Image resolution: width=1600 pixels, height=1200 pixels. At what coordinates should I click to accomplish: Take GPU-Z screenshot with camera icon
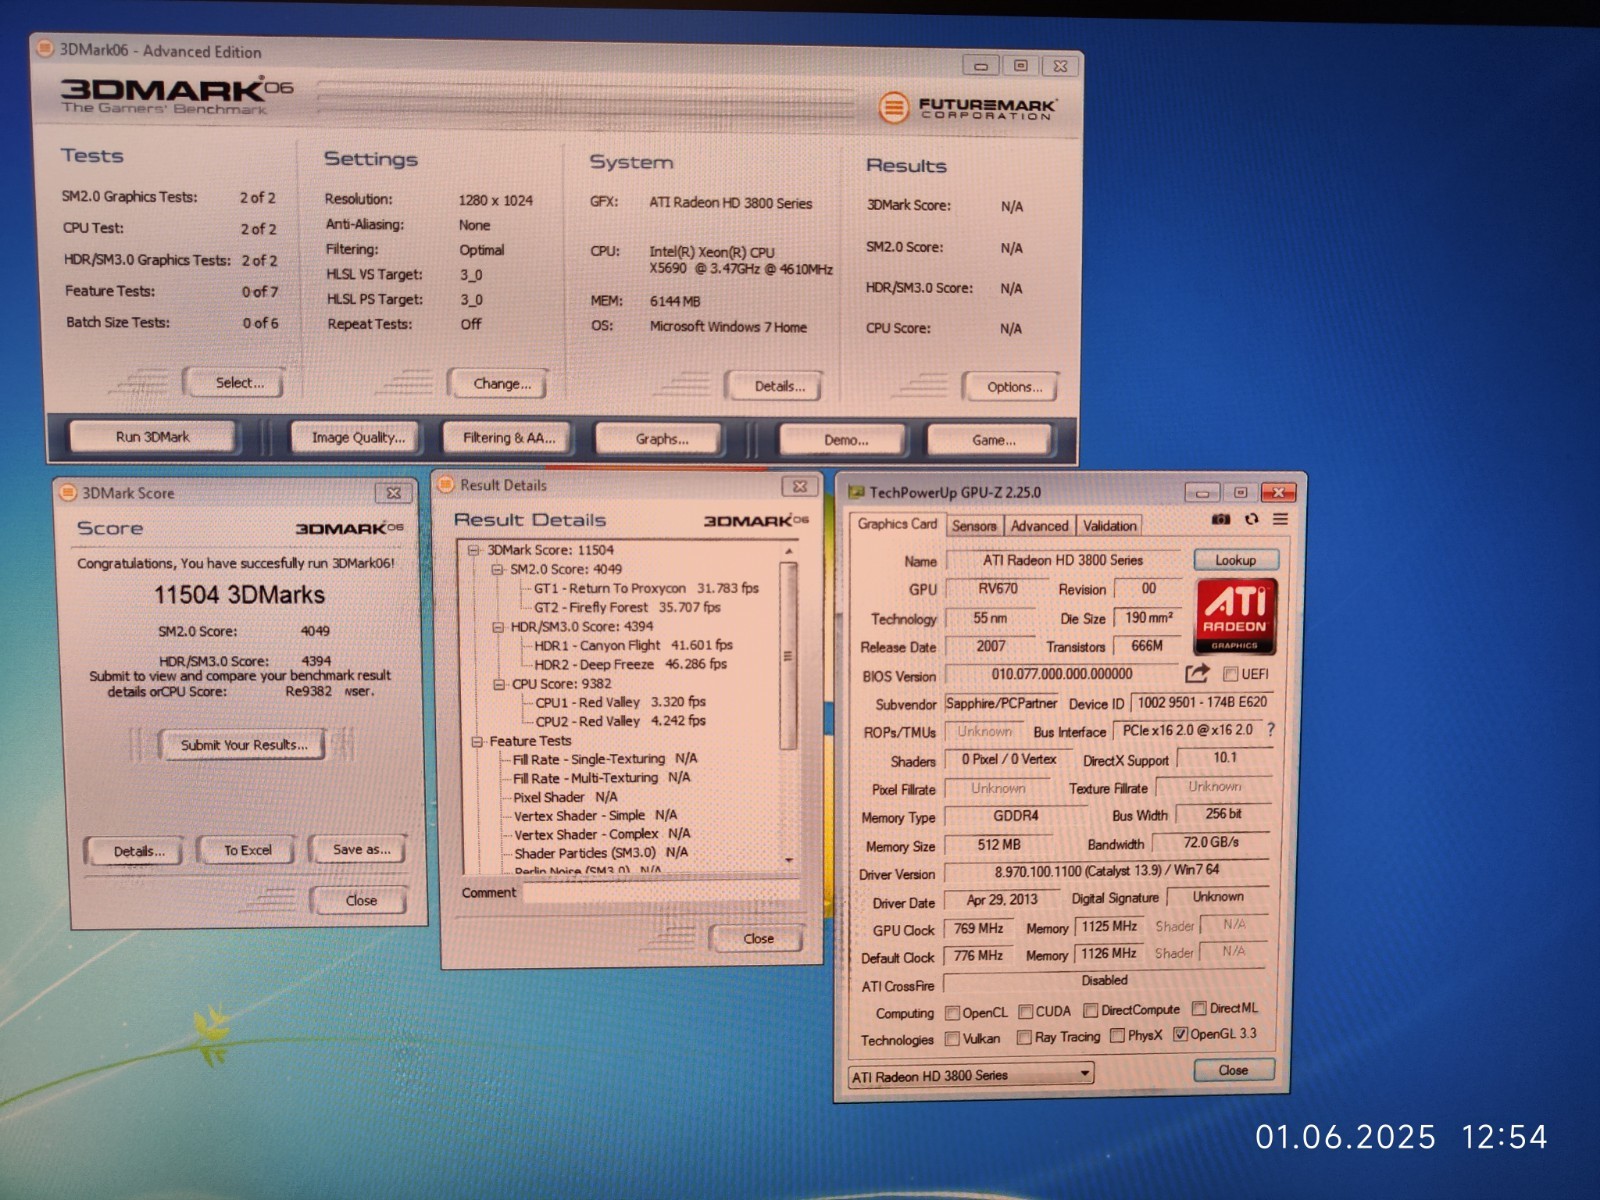pos(1220,519)
